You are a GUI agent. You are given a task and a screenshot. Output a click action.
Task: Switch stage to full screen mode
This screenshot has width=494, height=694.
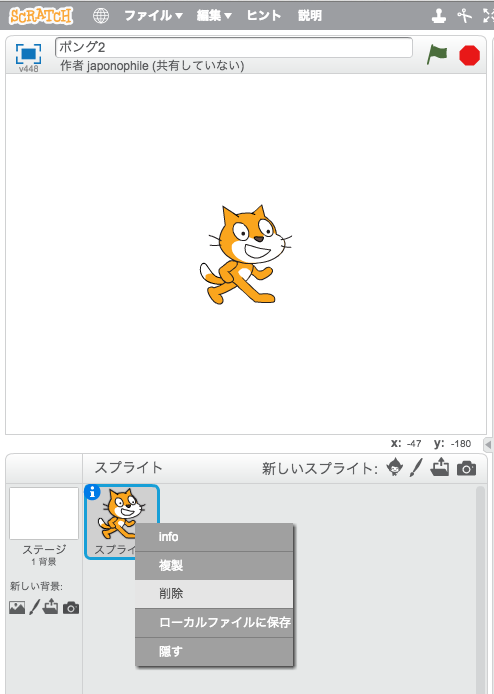(28, 54)
